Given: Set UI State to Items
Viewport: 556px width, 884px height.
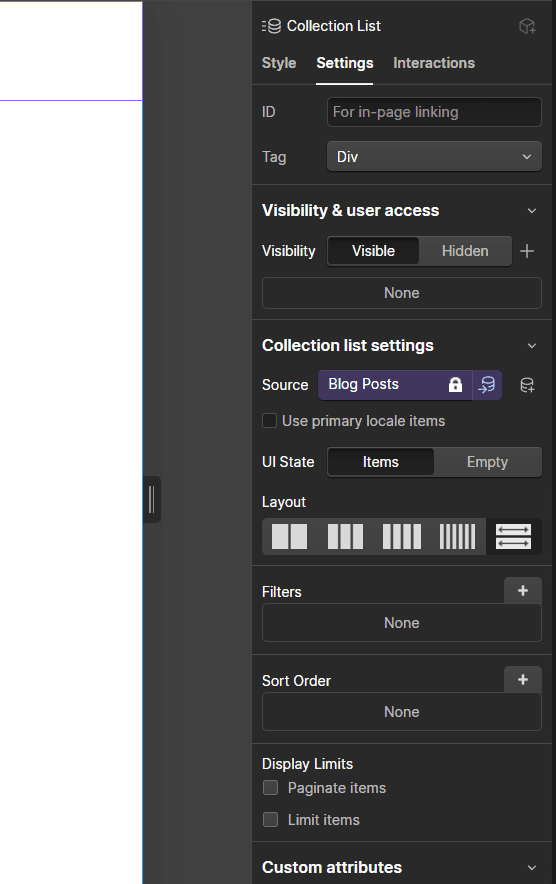Looking at the screenshot, I should click(381, 462).
